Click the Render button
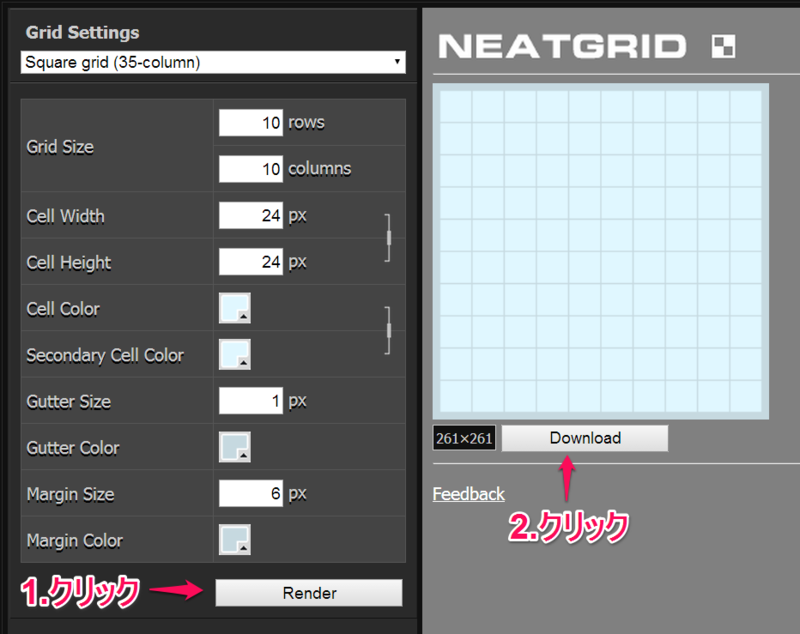The width and height of the screenshot is (800, 634). pos(309,593)
